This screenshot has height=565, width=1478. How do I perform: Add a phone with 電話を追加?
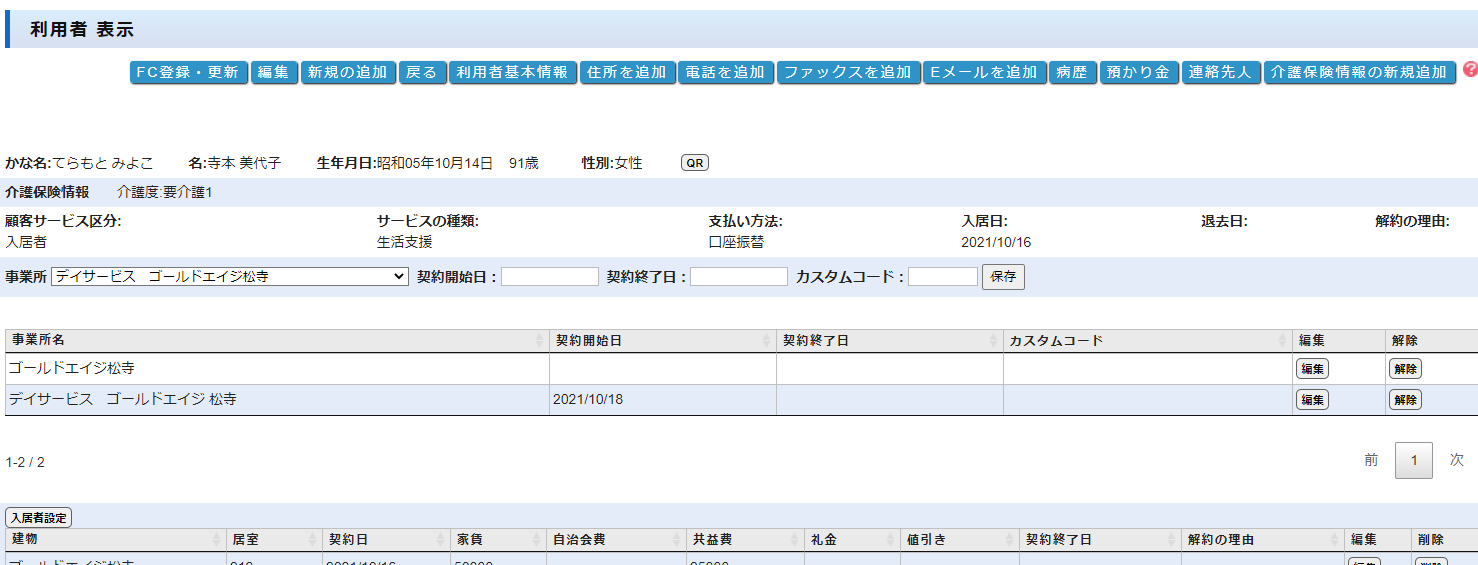point(725,72)
